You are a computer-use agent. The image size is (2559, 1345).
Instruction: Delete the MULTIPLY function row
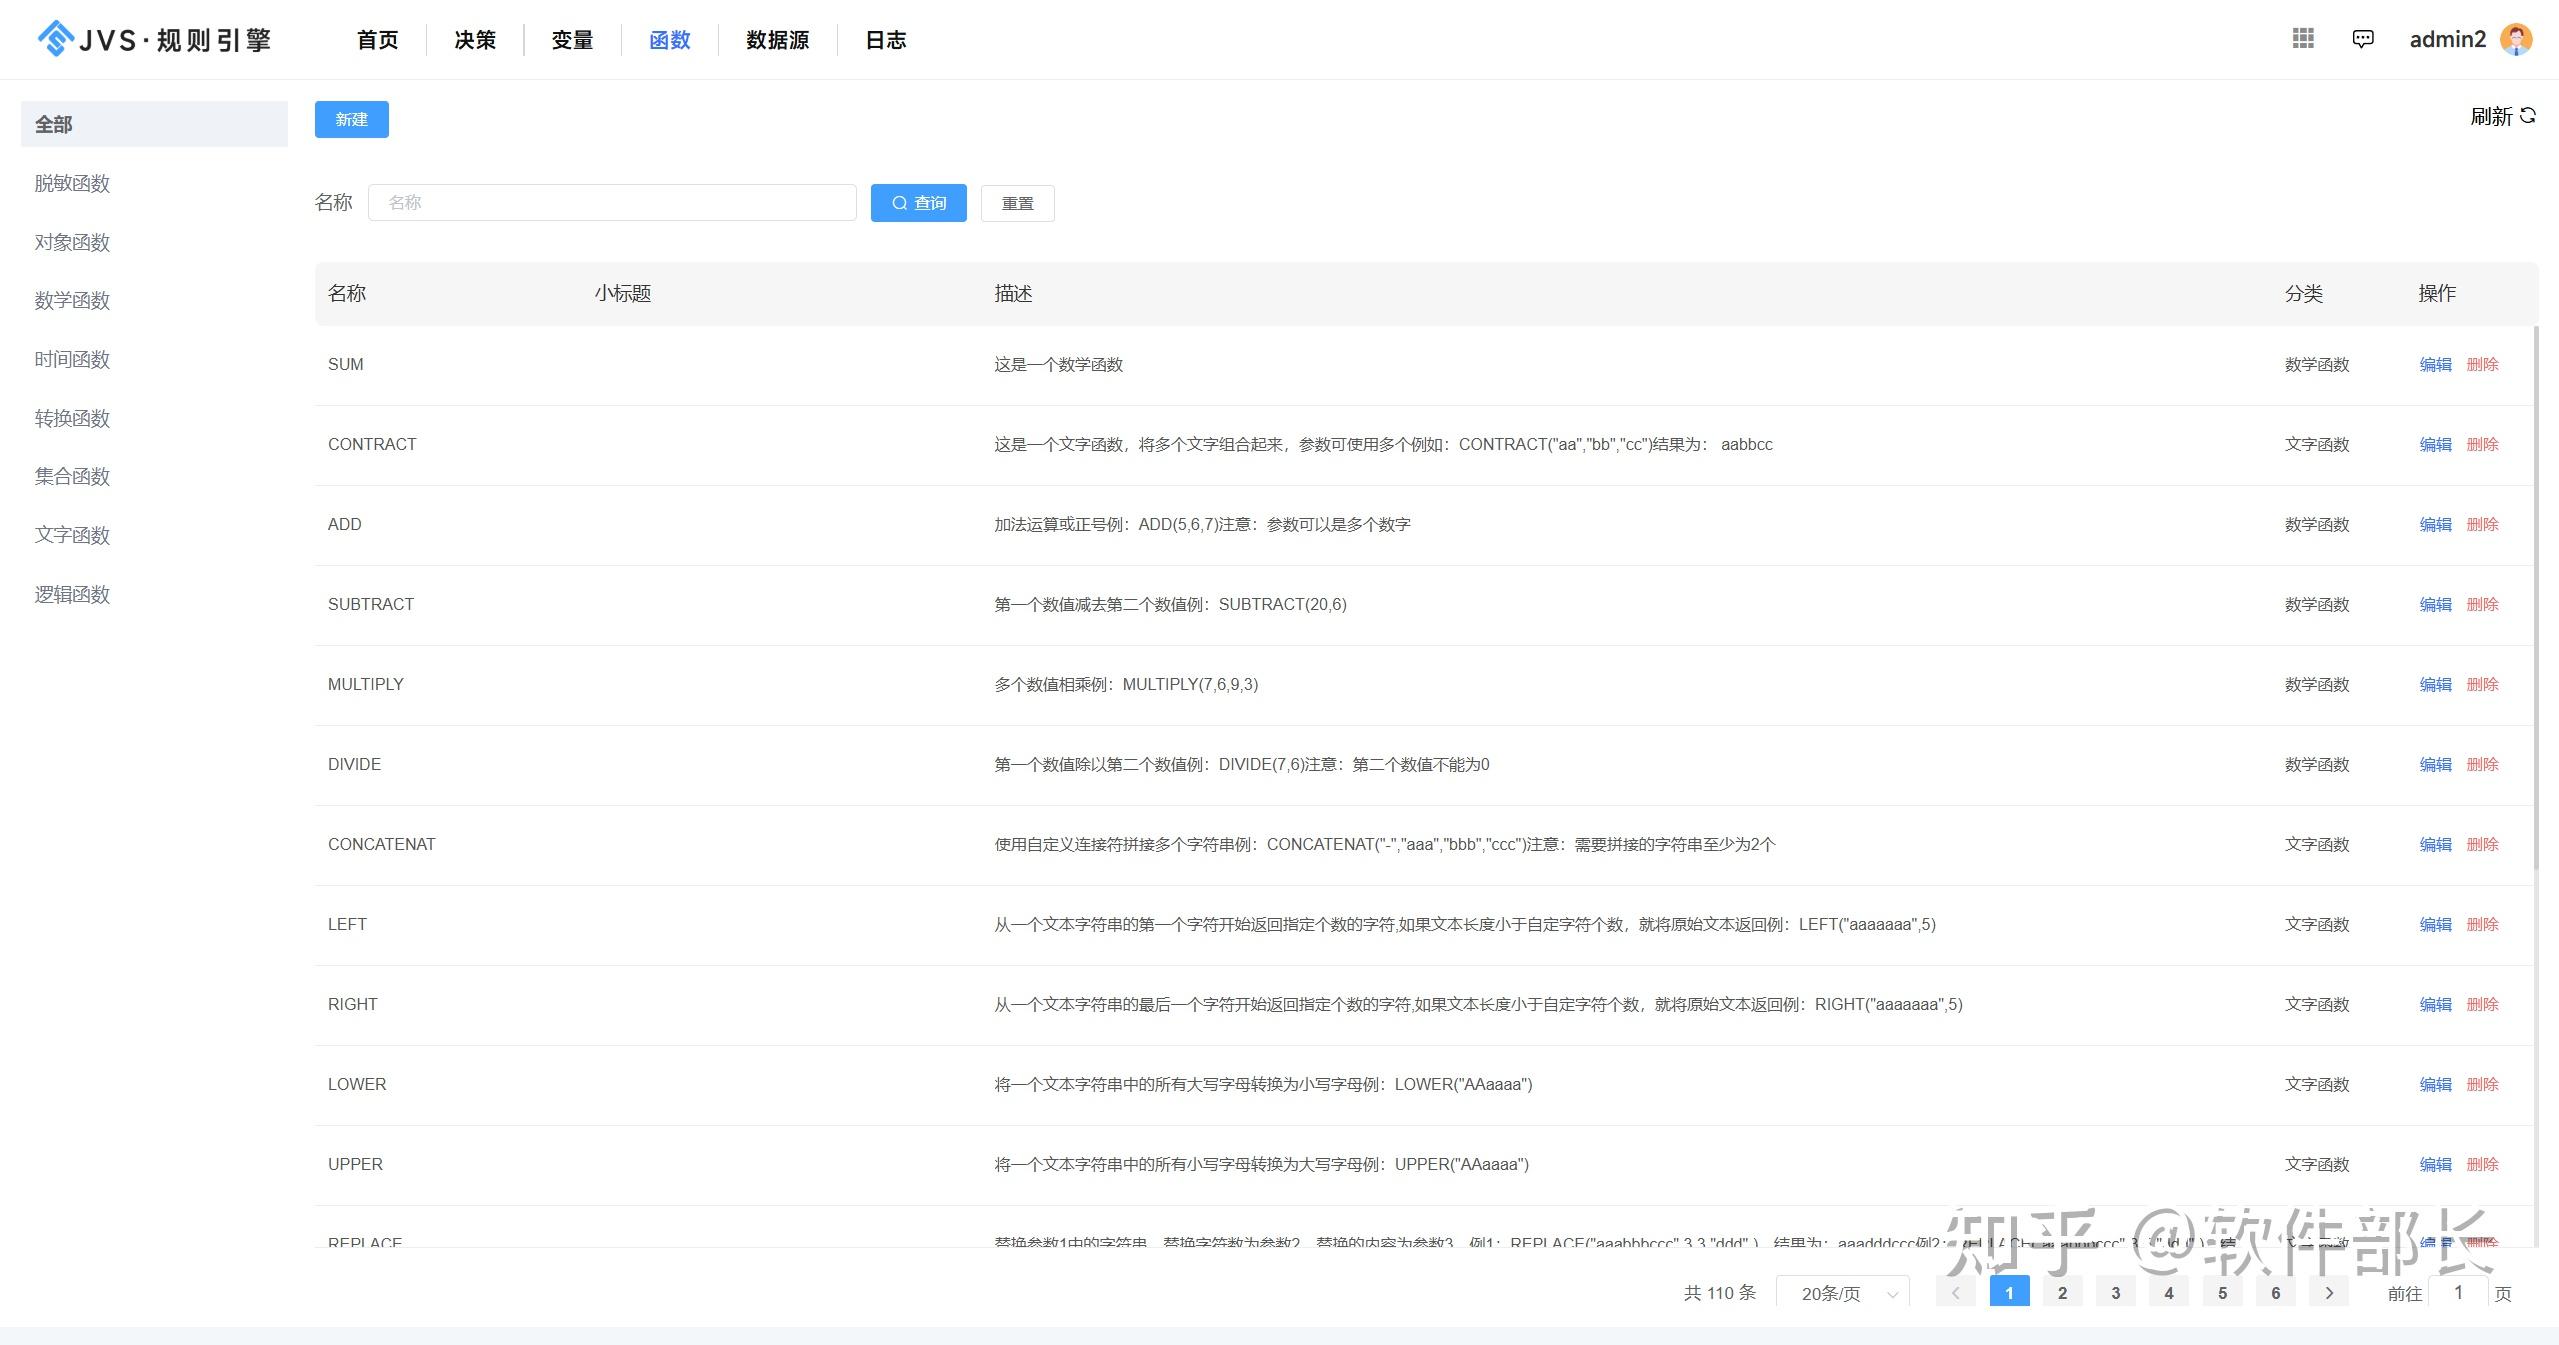[2482, 685]
